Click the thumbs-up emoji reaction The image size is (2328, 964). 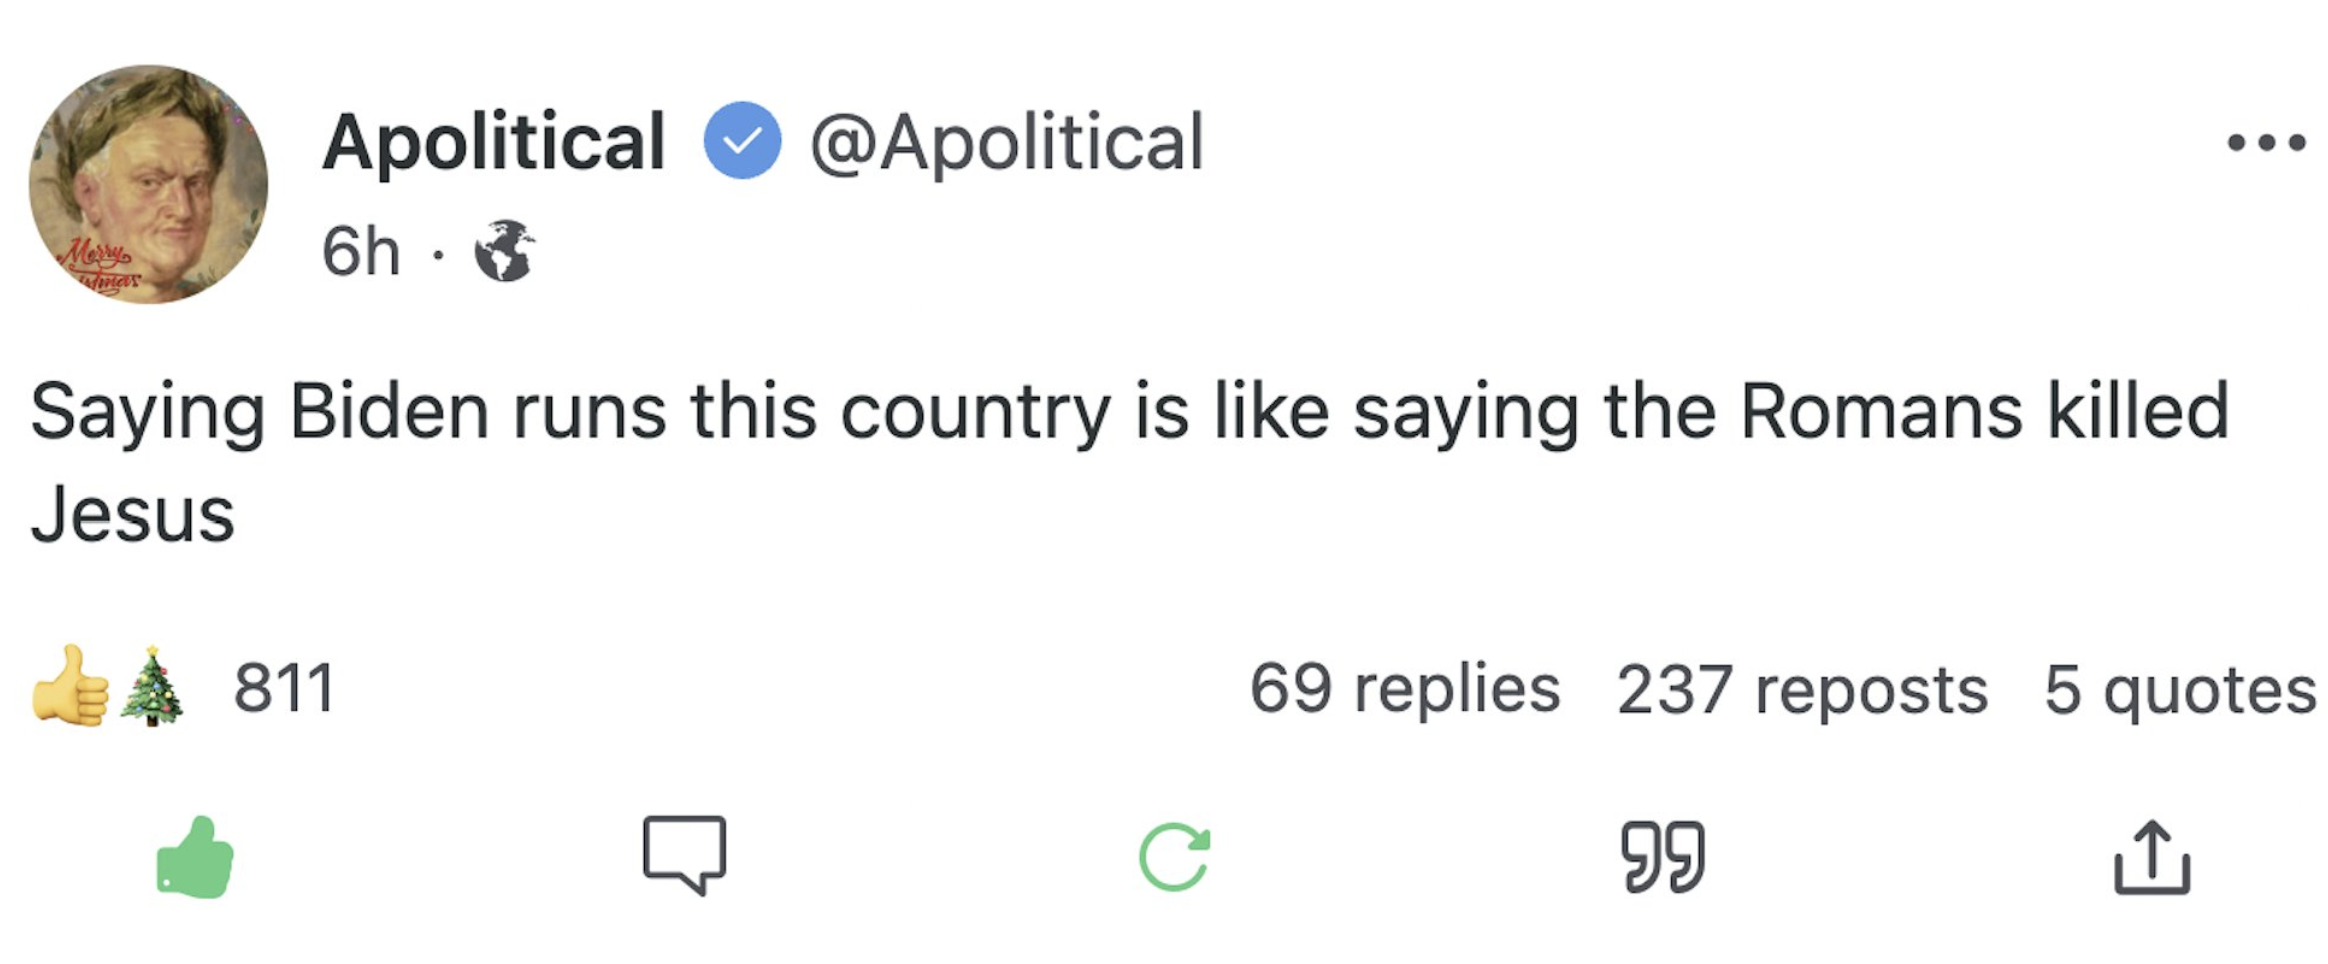pos(70,686)
